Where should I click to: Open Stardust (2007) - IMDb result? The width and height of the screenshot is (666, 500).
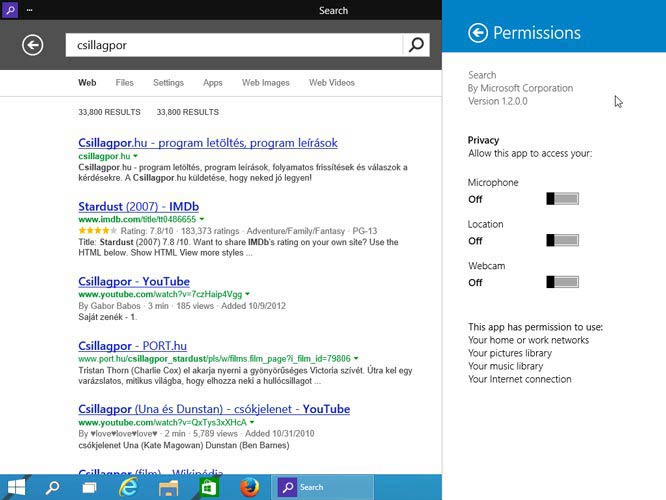pyautogui.click(x=138, y=206)
